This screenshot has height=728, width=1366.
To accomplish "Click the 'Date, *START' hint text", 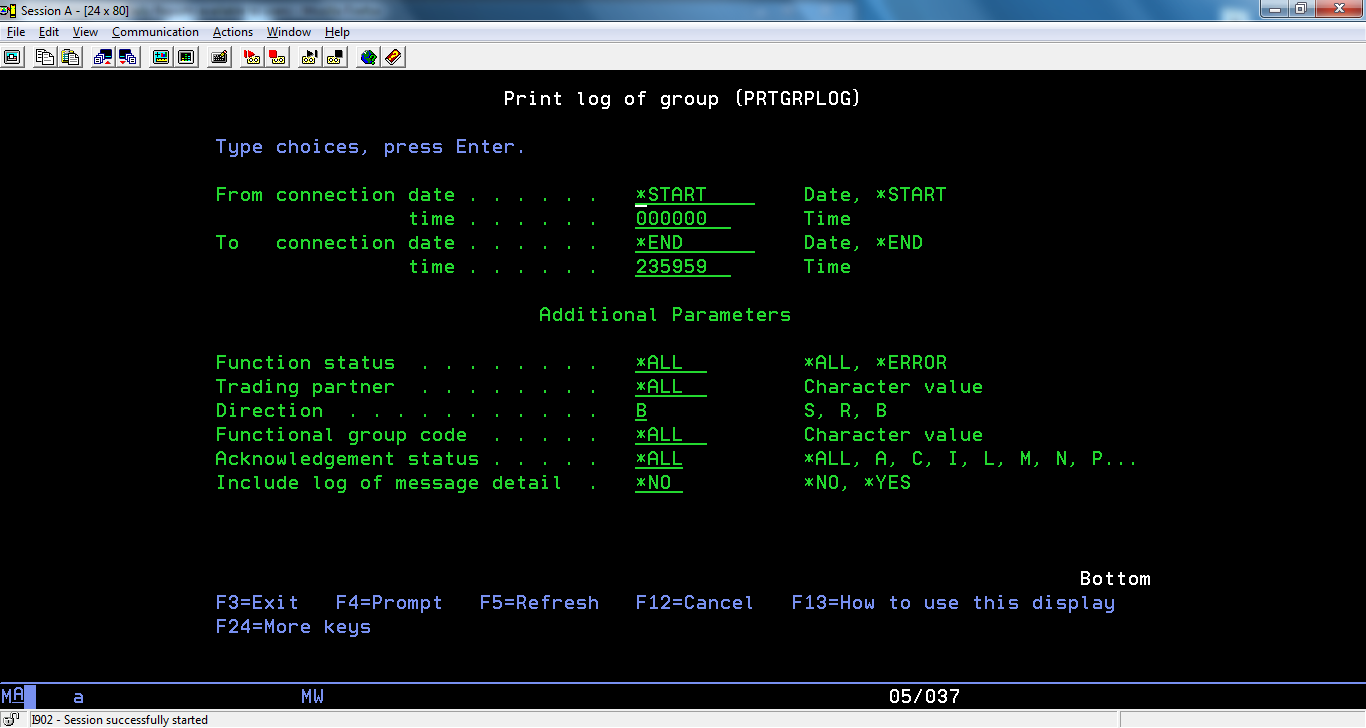I will [x=875, y=195].
